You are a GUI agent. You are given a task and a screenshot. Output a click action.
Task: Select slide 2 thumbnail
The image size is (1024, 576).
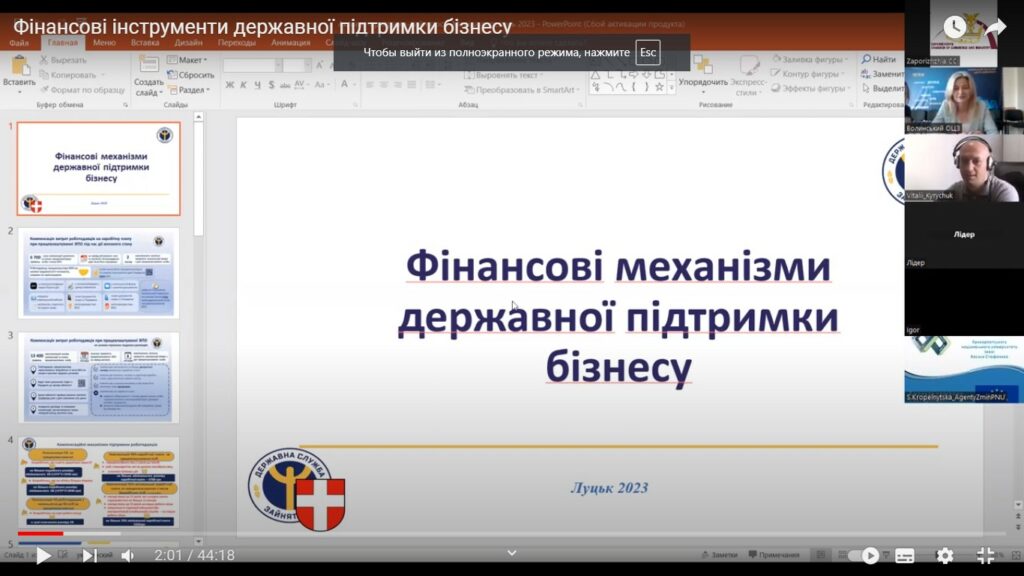(99, 273)
